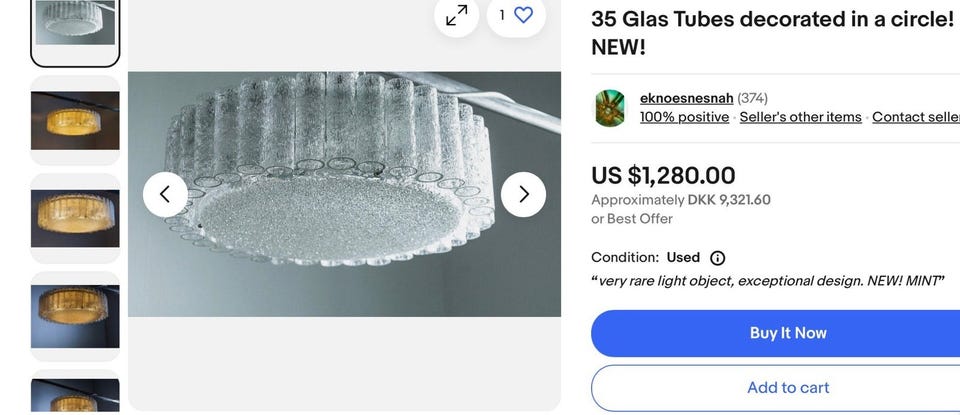Pick the fourth lamp thumbnail
This screenshot has width=960, height=415.
75,316
